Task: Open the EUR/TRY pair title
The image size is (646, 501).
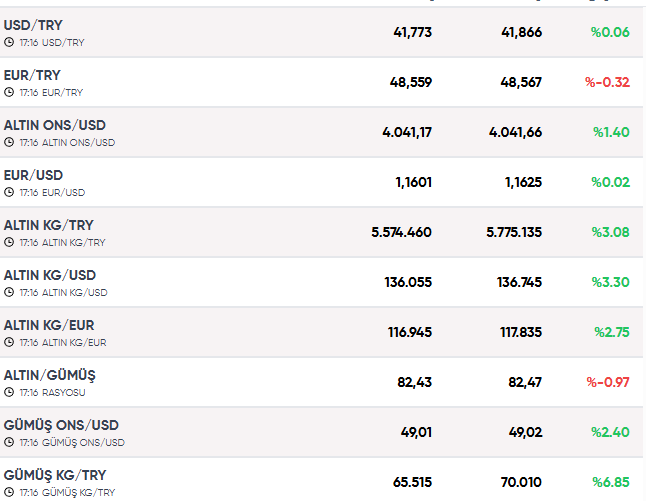Action: 32,75
